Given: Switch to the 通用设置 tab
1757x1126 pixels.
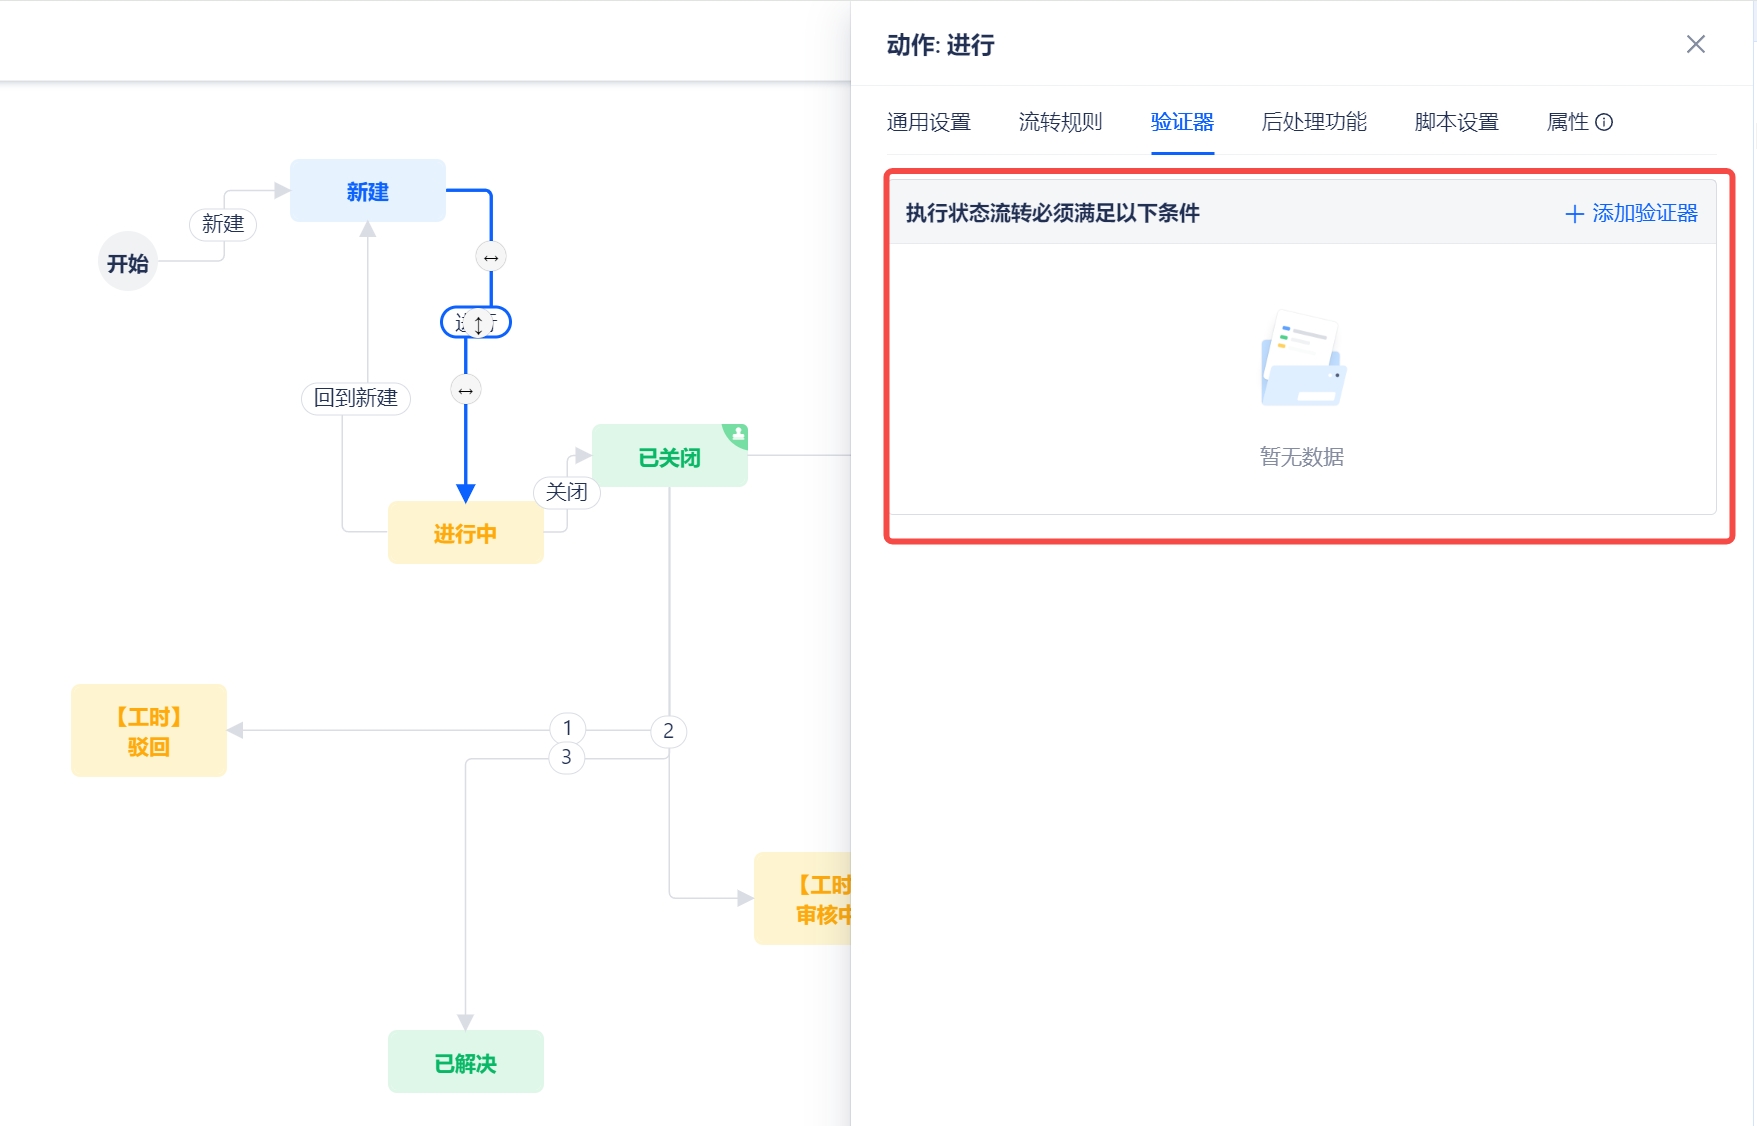Looking at the screenshot, I should [x=929, y=122].
